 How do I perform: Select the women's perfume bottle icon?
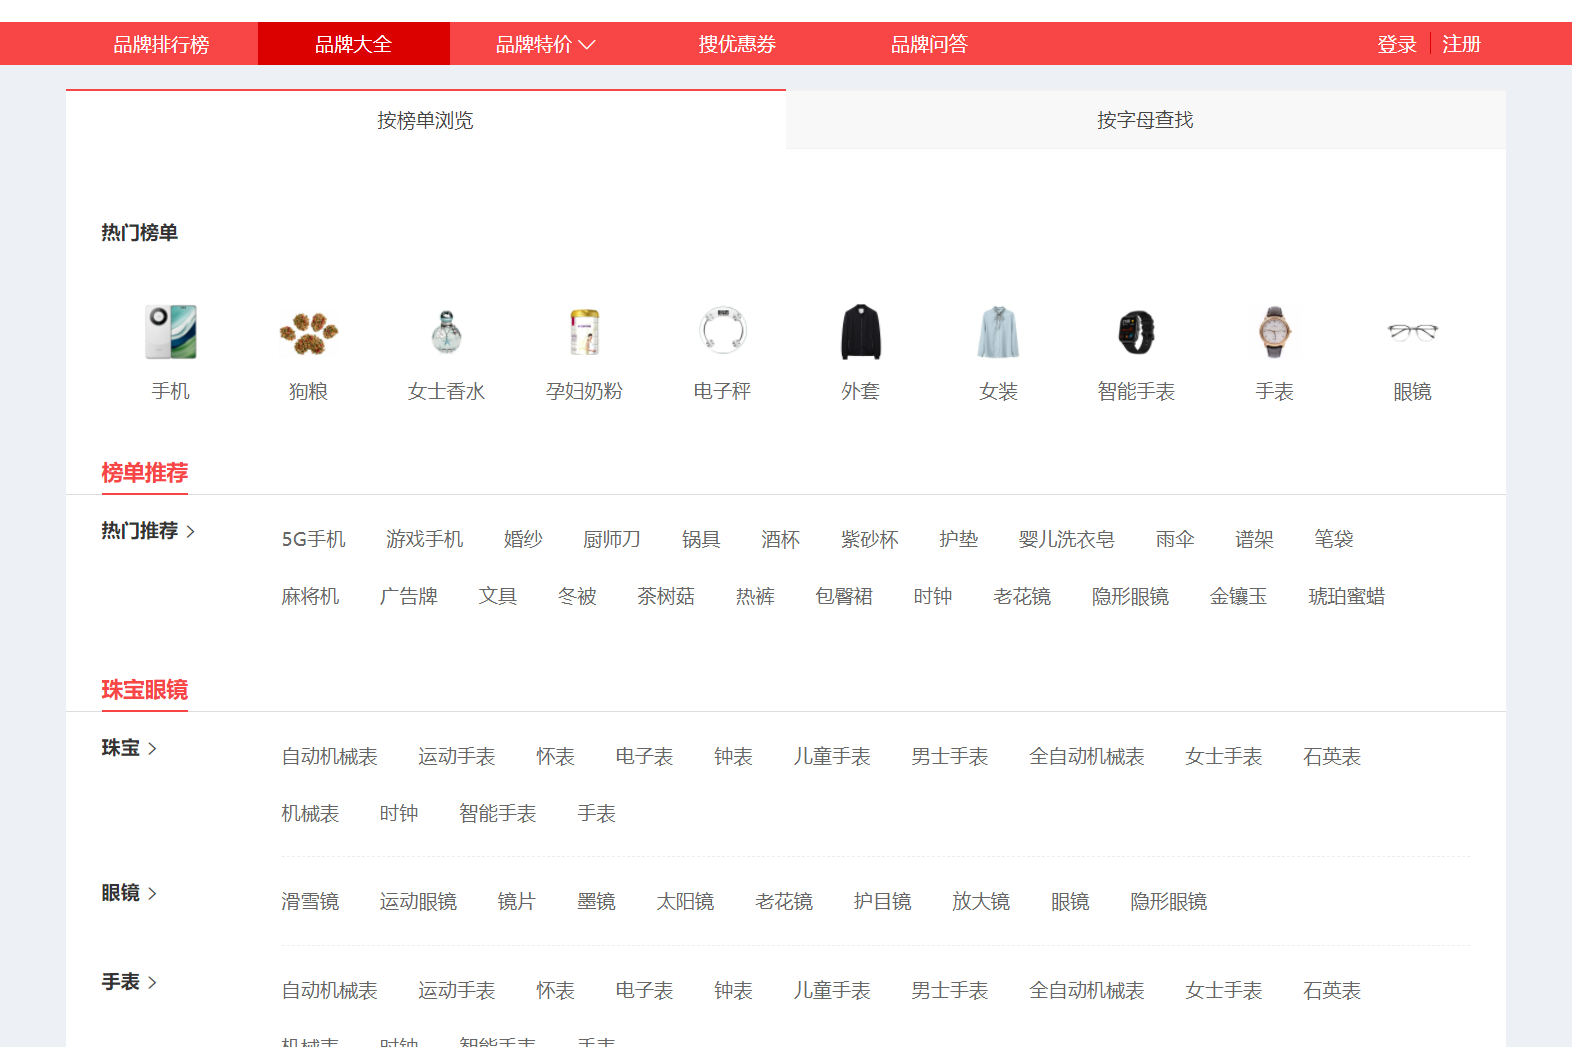[446, 332]
